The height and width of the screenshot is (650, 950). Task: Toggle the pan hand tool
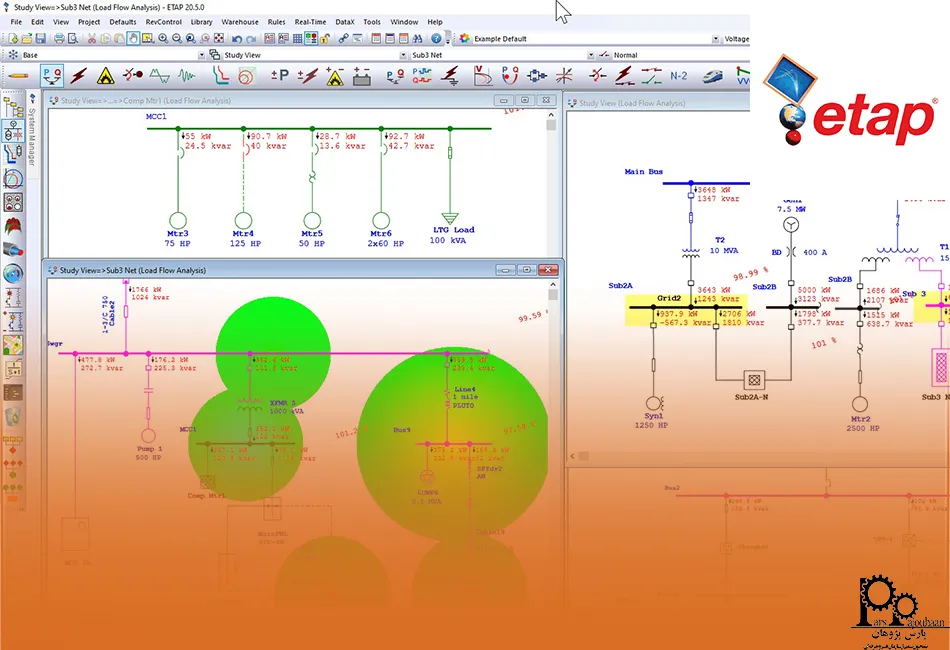(133, 38)
